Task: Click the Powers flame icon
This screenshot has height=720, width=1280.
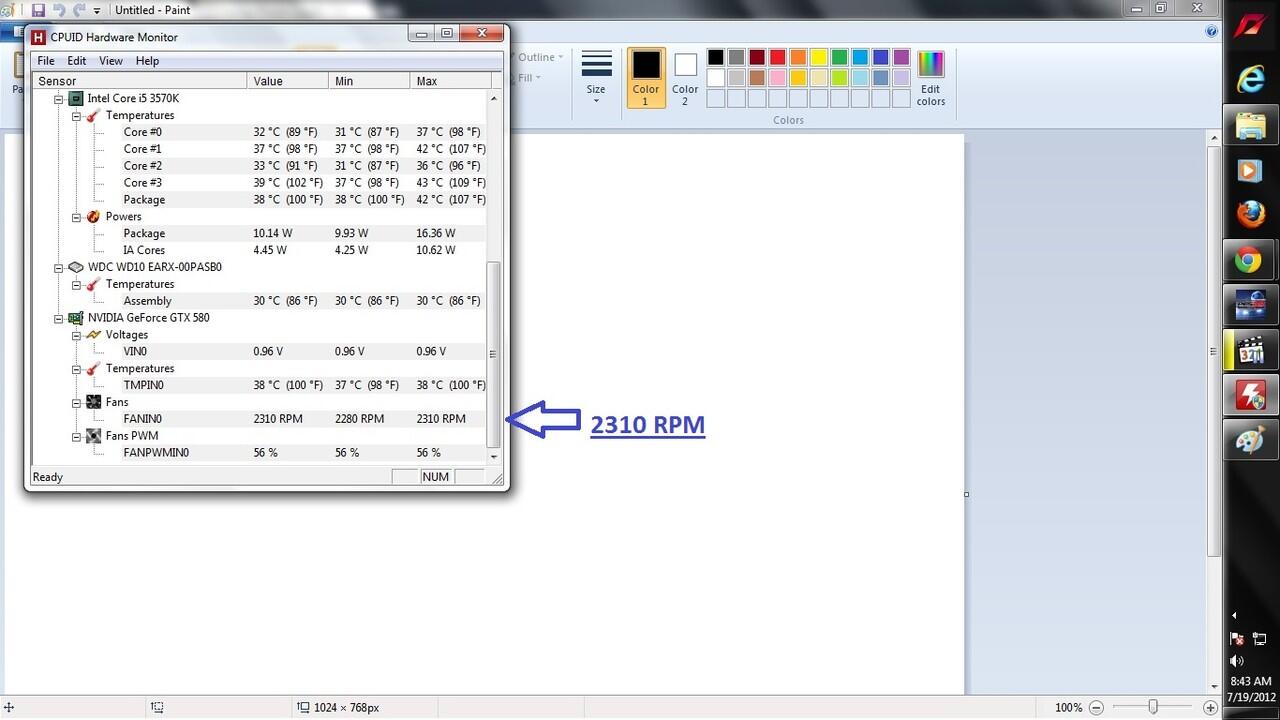Action: [93, 216]
